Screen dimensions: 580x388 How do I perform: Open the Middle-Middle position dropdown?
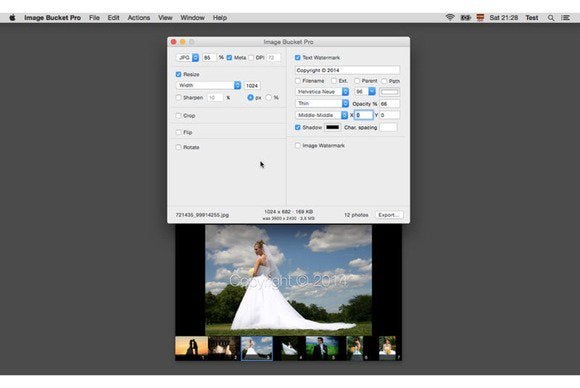(322, 115)
